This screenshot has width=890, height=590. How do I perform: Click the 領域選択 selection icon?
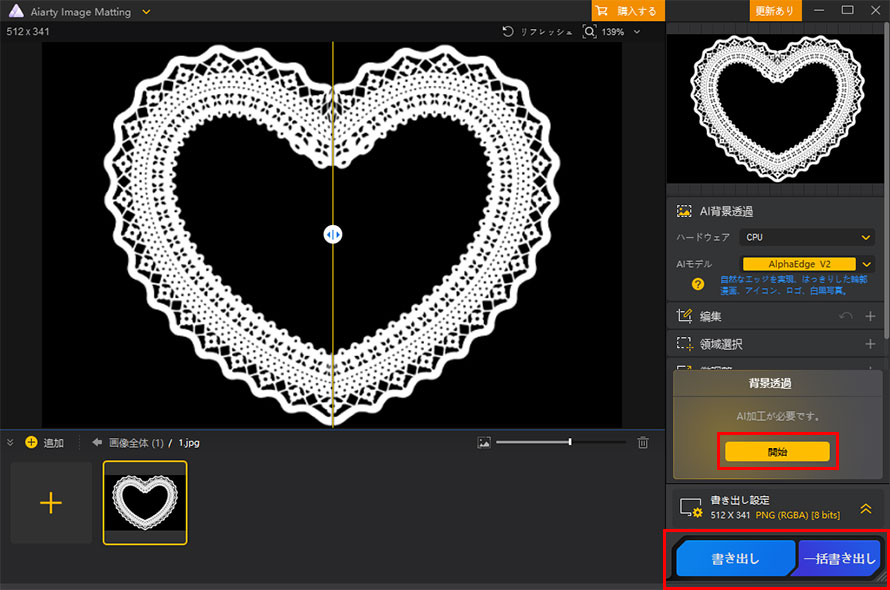[x=685, y=344]
